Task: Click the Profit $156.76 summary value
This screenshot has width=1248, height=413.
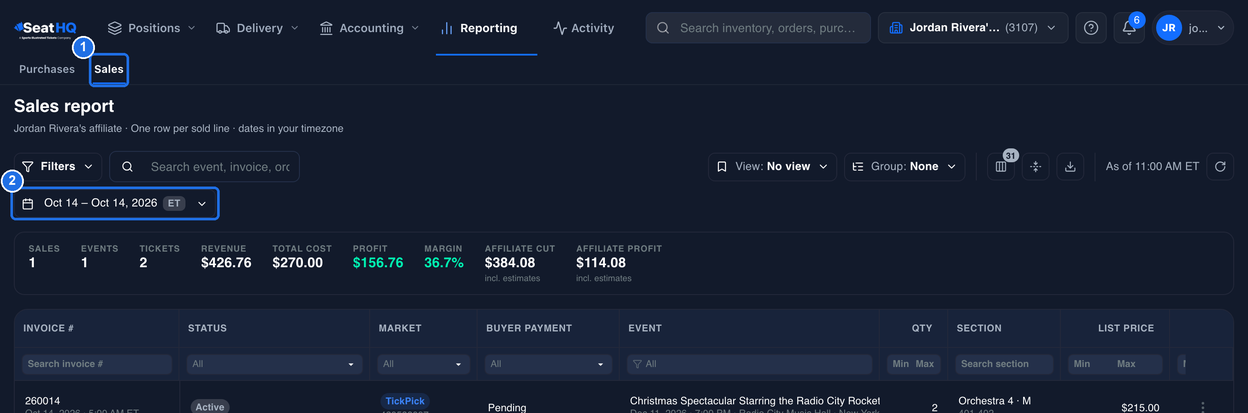Action: pyautogui.click(x=378, y=263)
